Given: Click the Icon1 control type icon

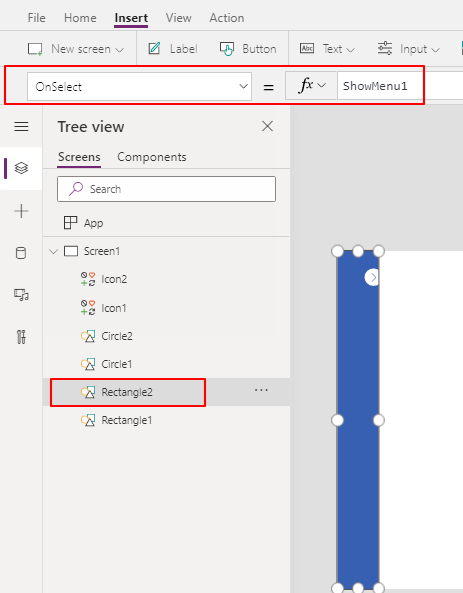Looking at the screenshot, I should [88, 307].
